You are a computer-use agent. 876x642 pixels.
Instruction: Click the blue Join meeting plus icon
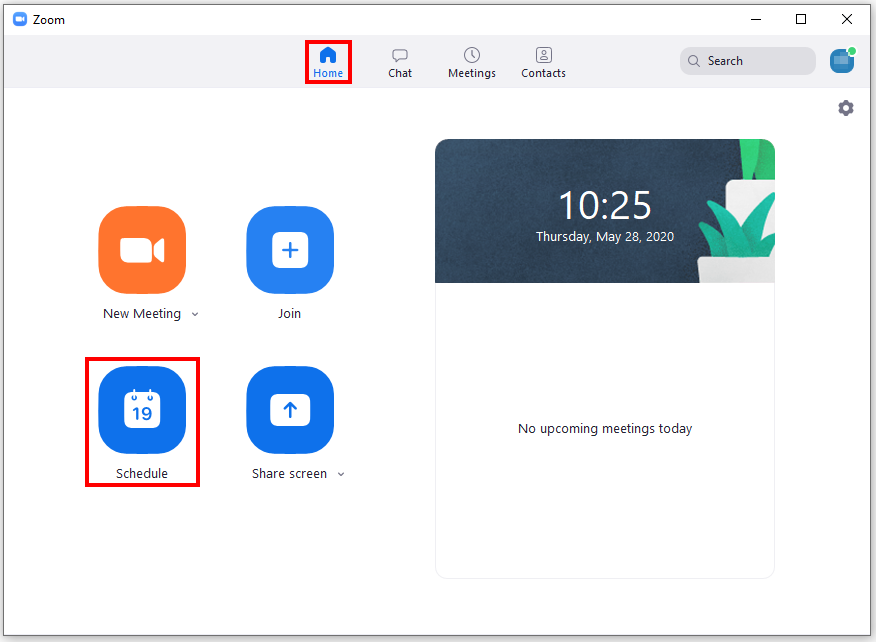(290, 250)
